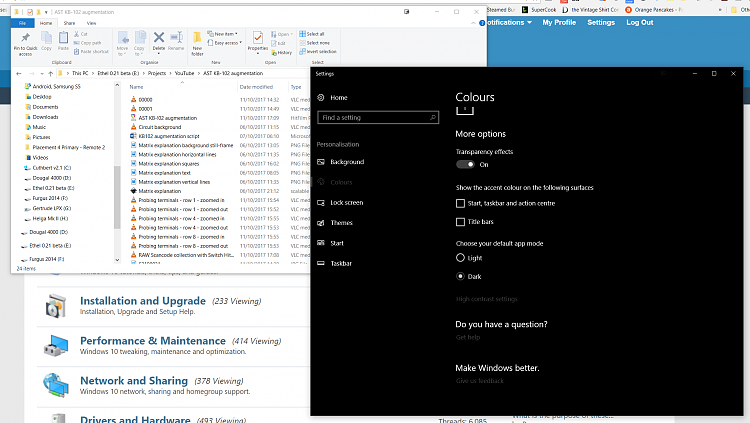The height and width of the screenshot is (423, 750).
Task: Open Performance & Maintenance forum link
Action: pyautogui.click(x=153, y=341)
